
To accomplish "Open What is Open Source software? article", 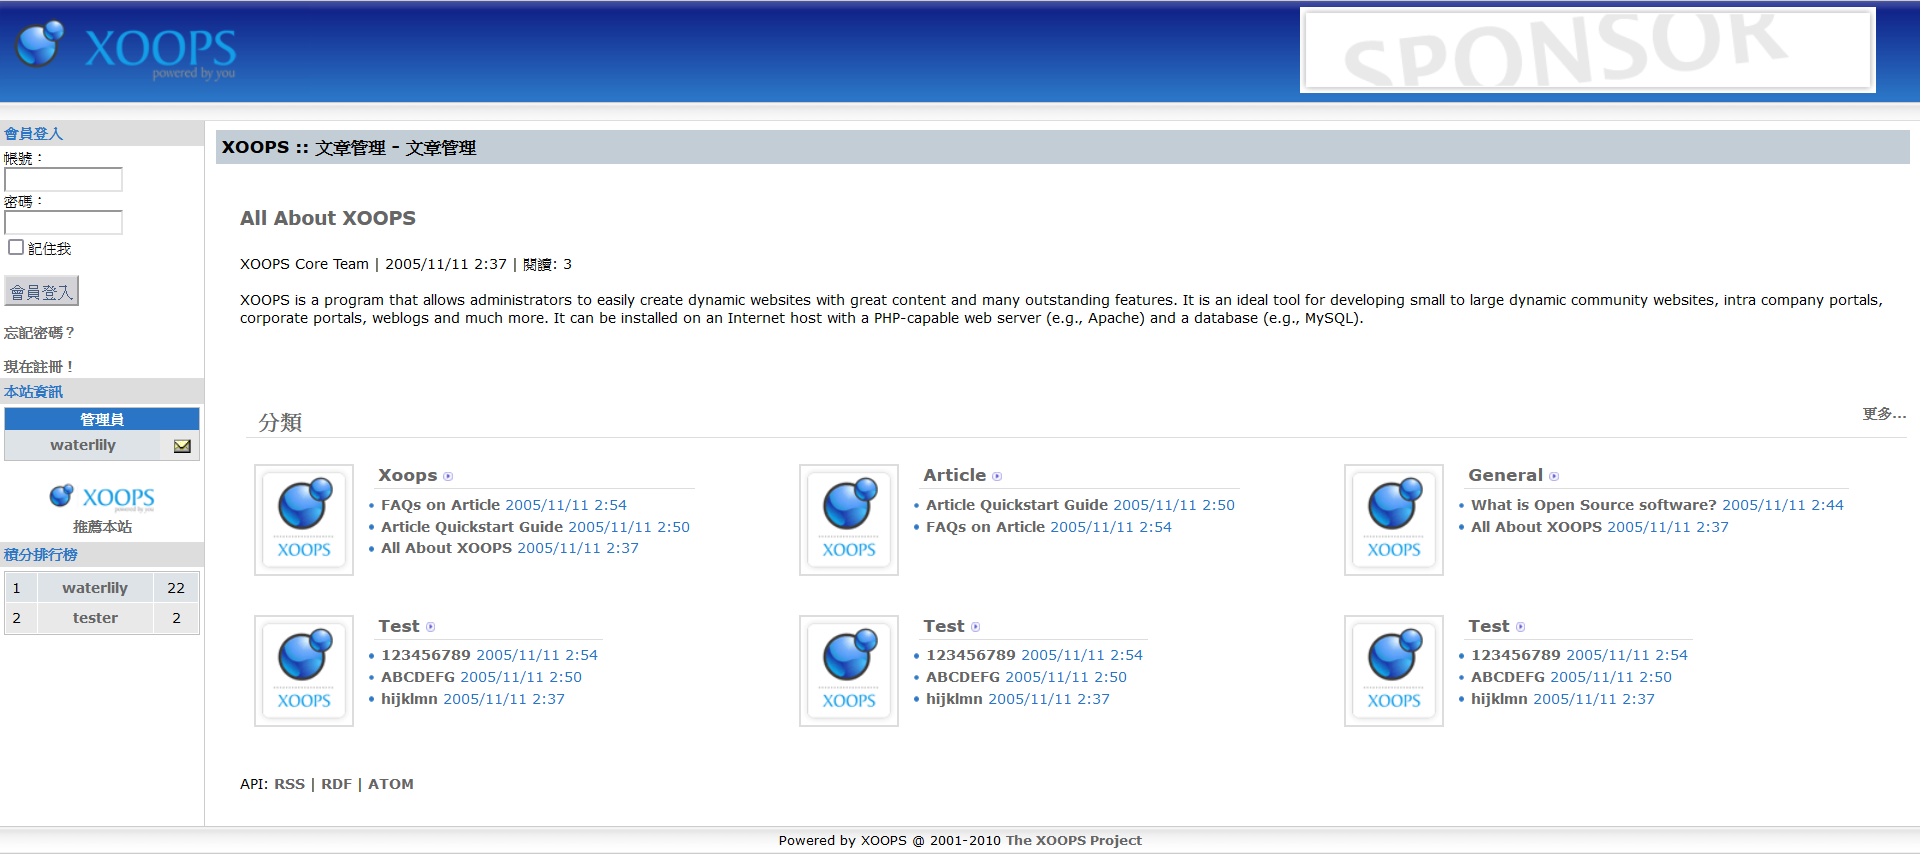I will [1594, 505].
